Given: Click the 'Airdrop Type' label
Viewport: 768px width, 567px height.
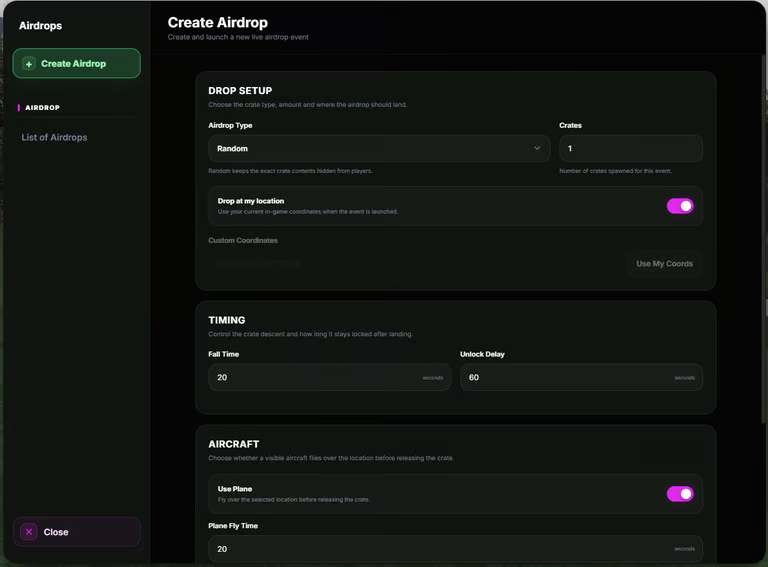Looking at the screenshot, I should pyautogui.click(x=230, y=125).
